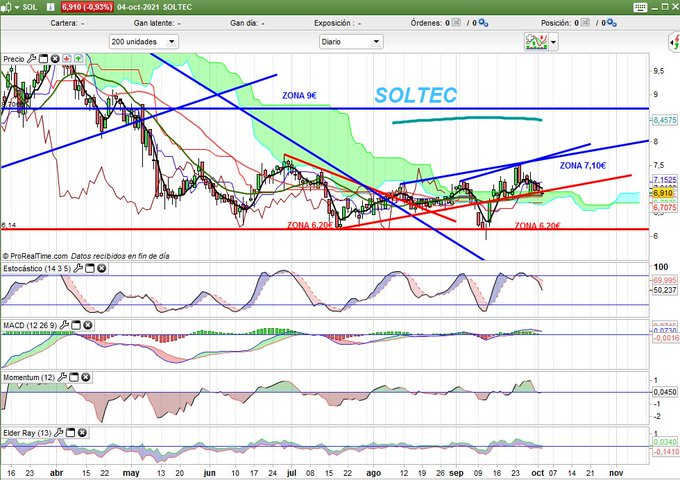The image size is (680, 480).
Task: Open Órdenes gears settings icon
Action: (483, 23)
